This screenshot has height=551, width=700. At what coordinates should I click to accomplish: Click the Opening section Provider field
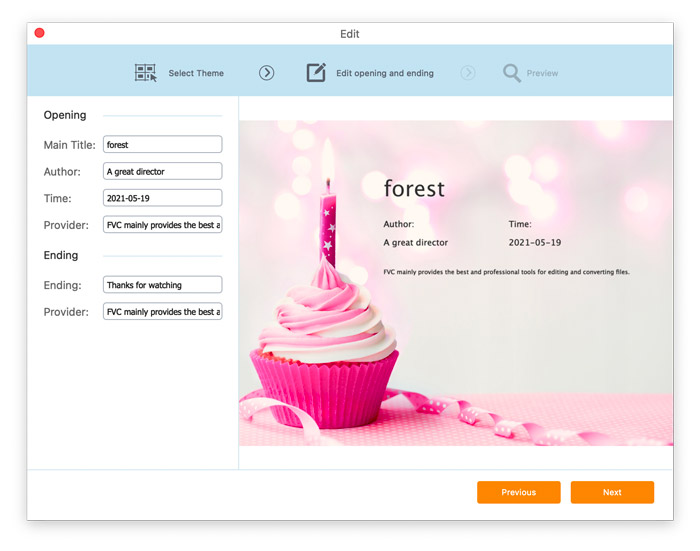tap(162, 225)
